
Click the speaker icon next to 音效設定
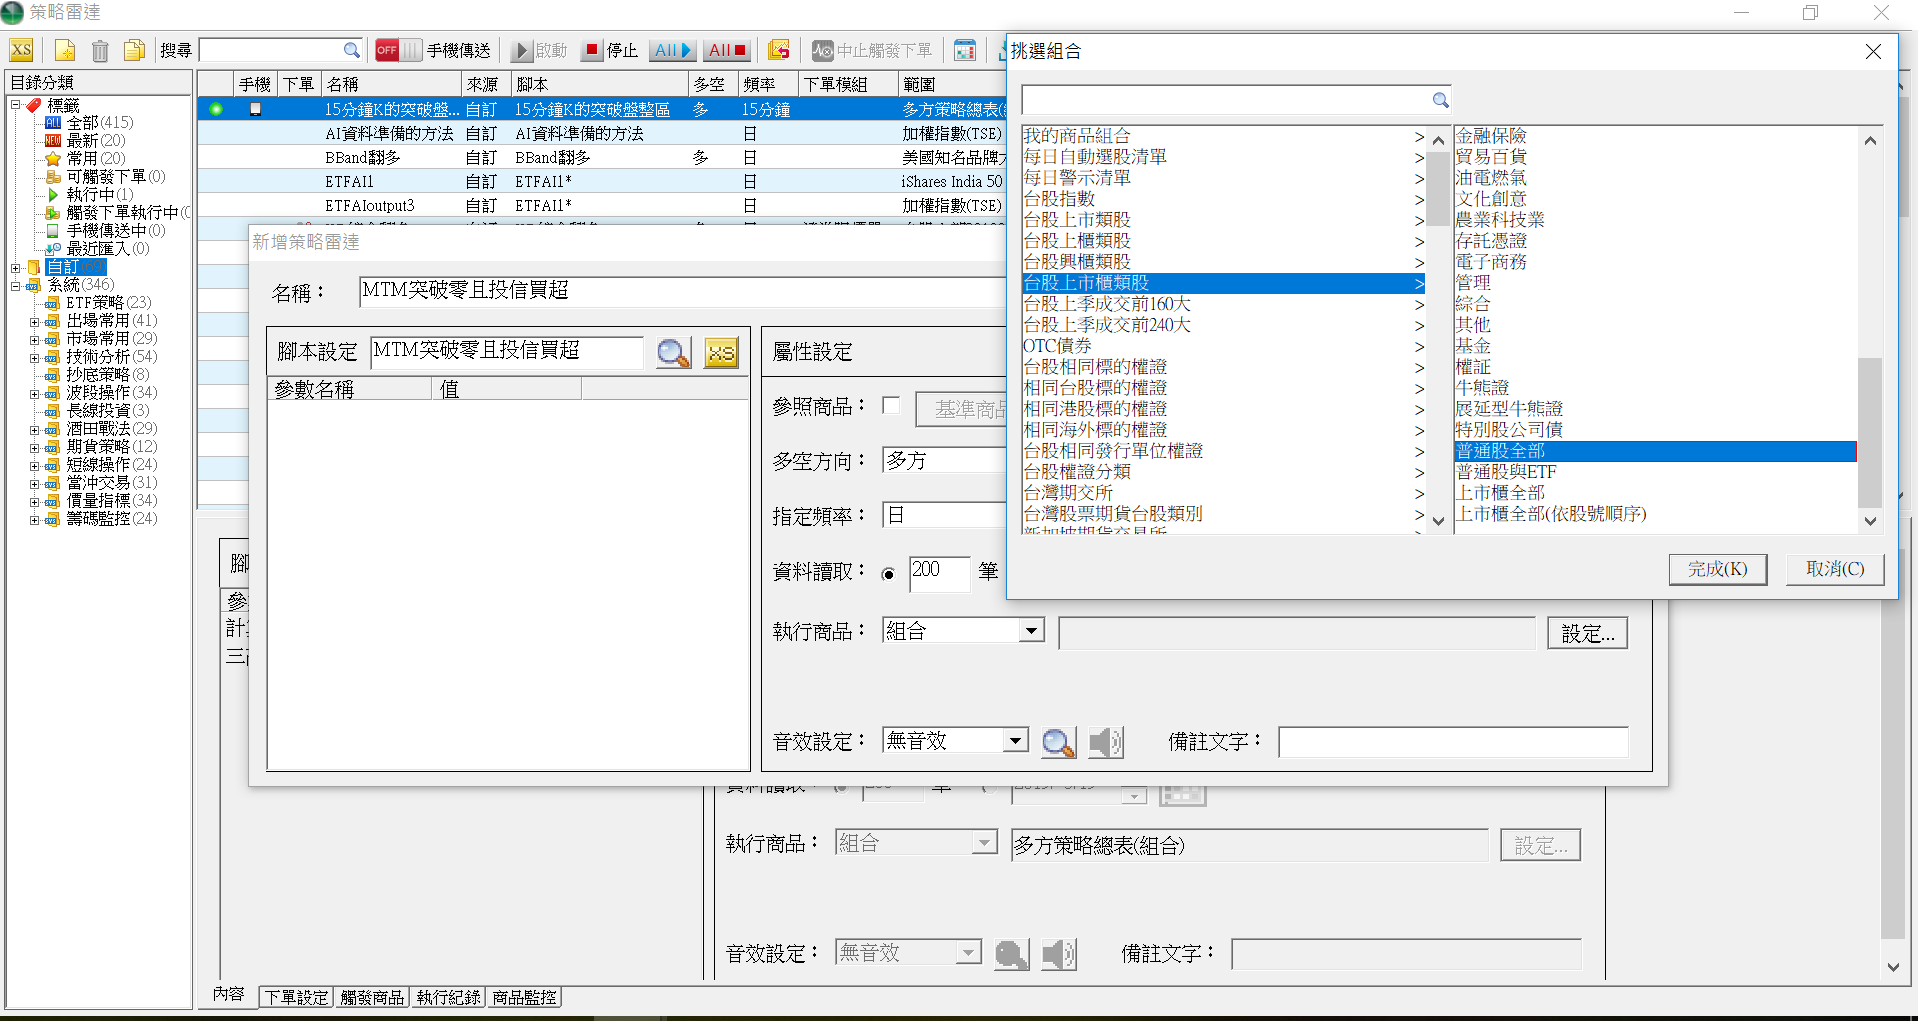coord(1105,742)
